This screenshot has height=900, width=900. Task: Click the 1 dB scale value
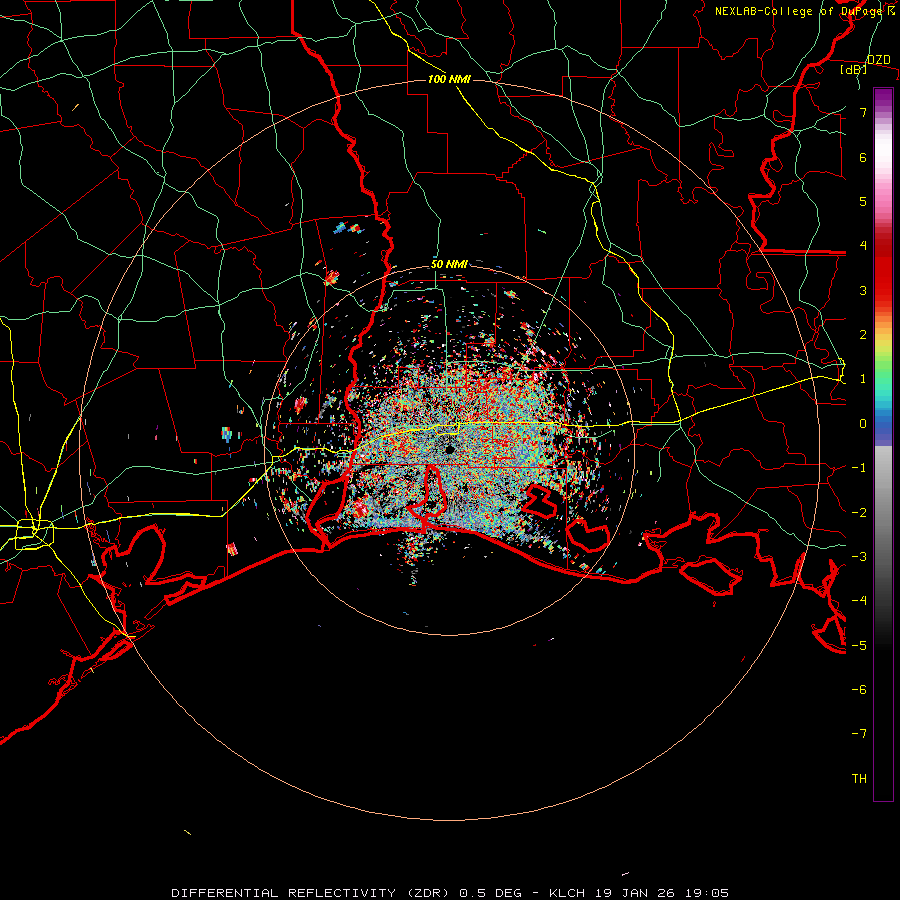[x=863, y=379]
